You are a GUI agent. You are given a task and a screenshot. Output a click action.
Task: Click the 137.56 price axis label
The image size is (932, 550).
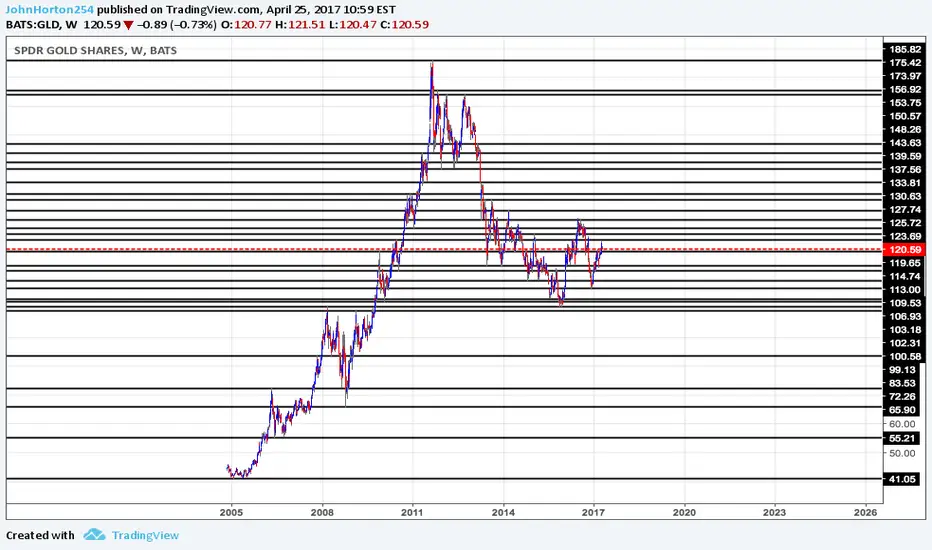(905, 169)
